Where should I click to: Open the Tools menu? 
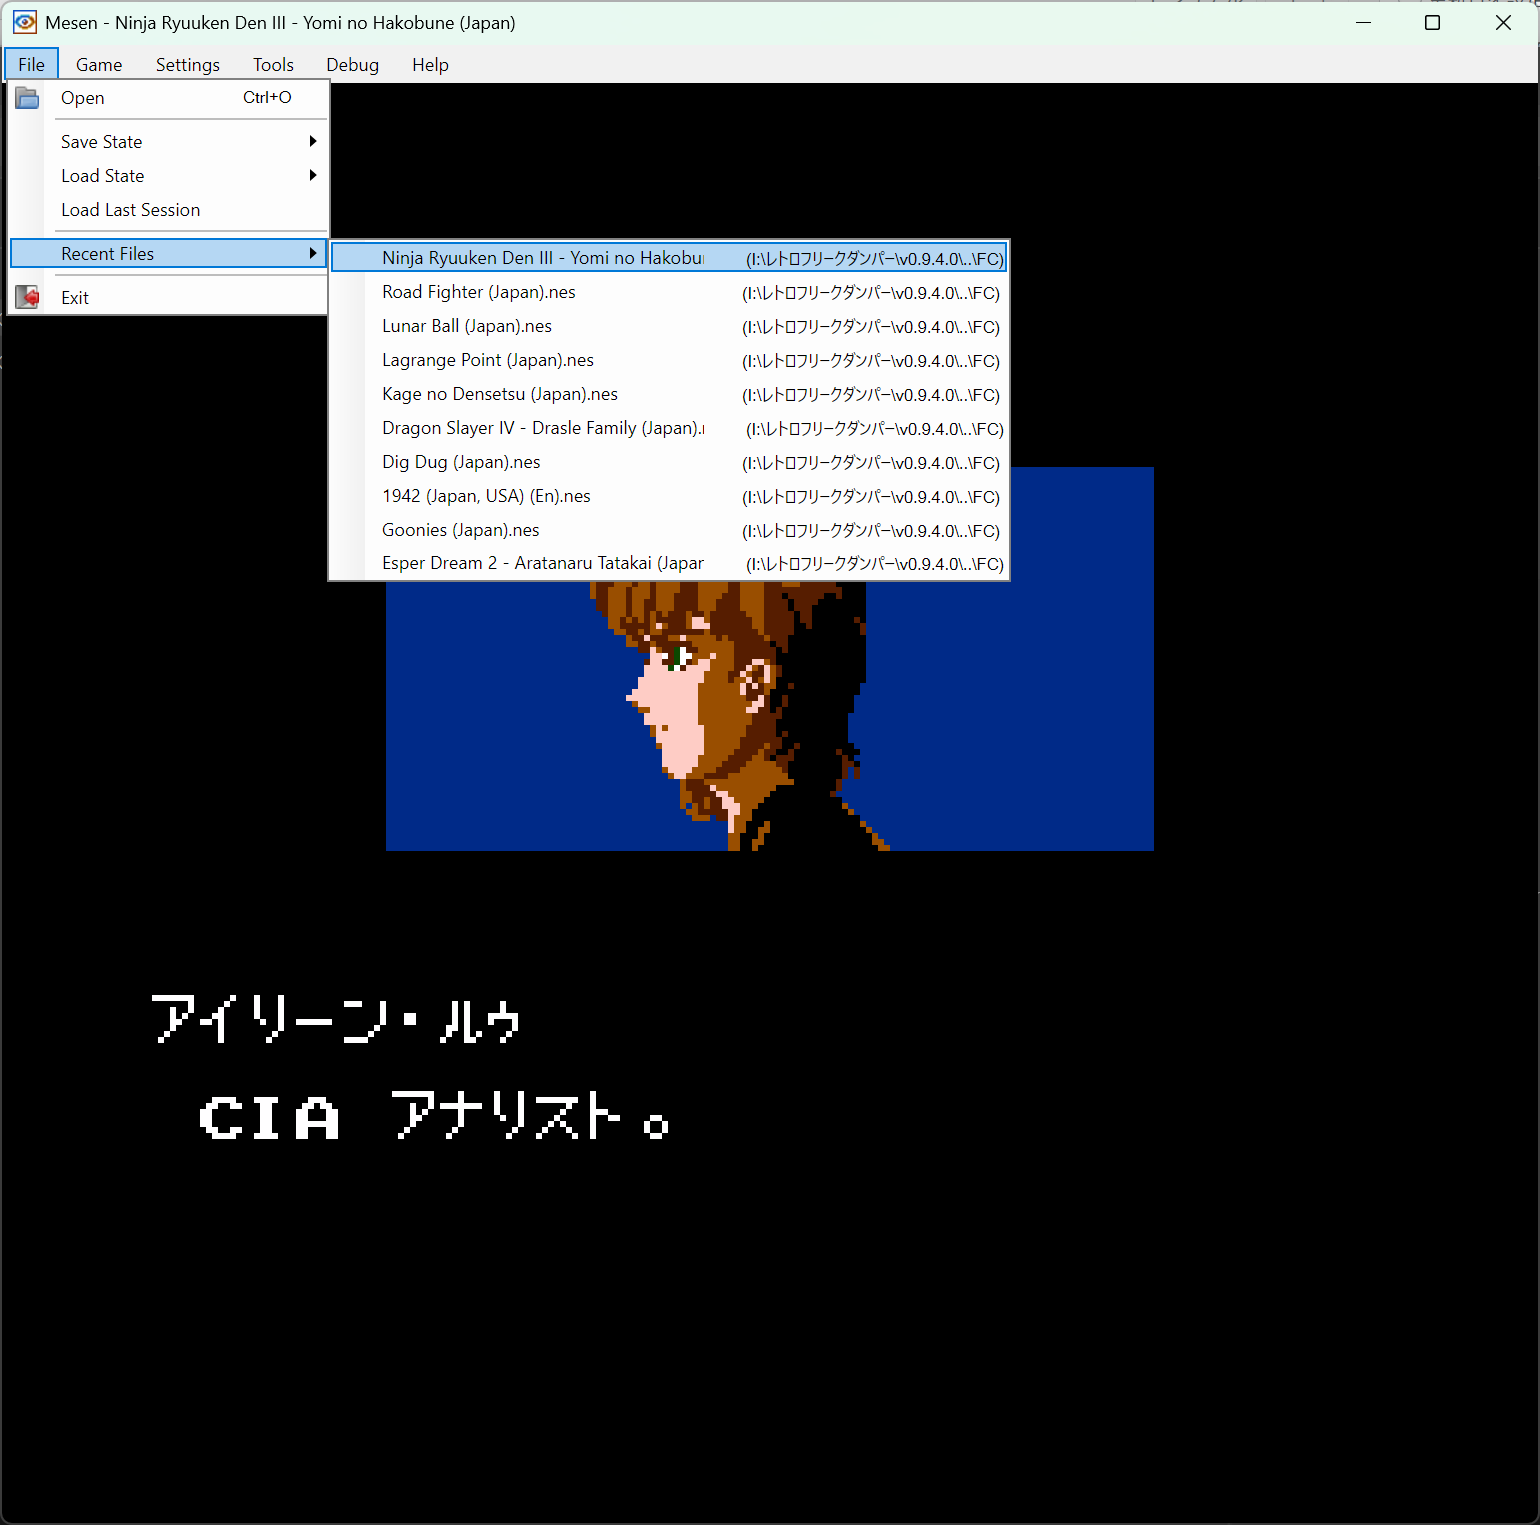[x=273, y=65]
